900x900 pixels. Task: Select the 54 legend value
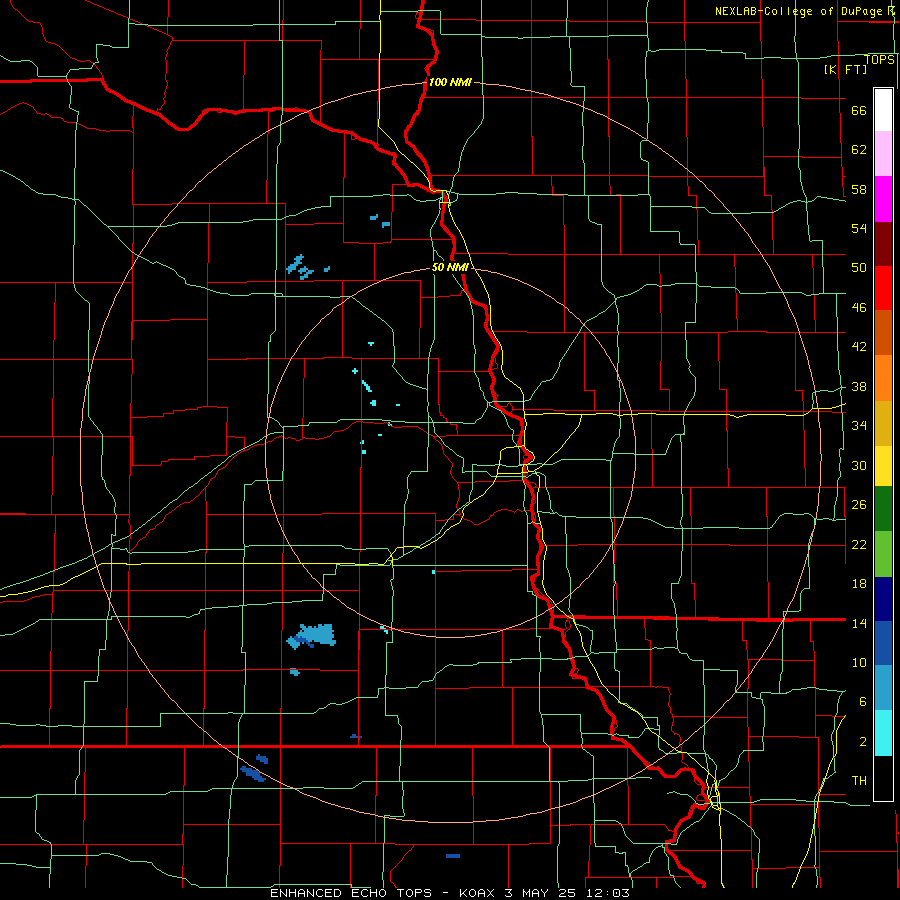point(859,228)
